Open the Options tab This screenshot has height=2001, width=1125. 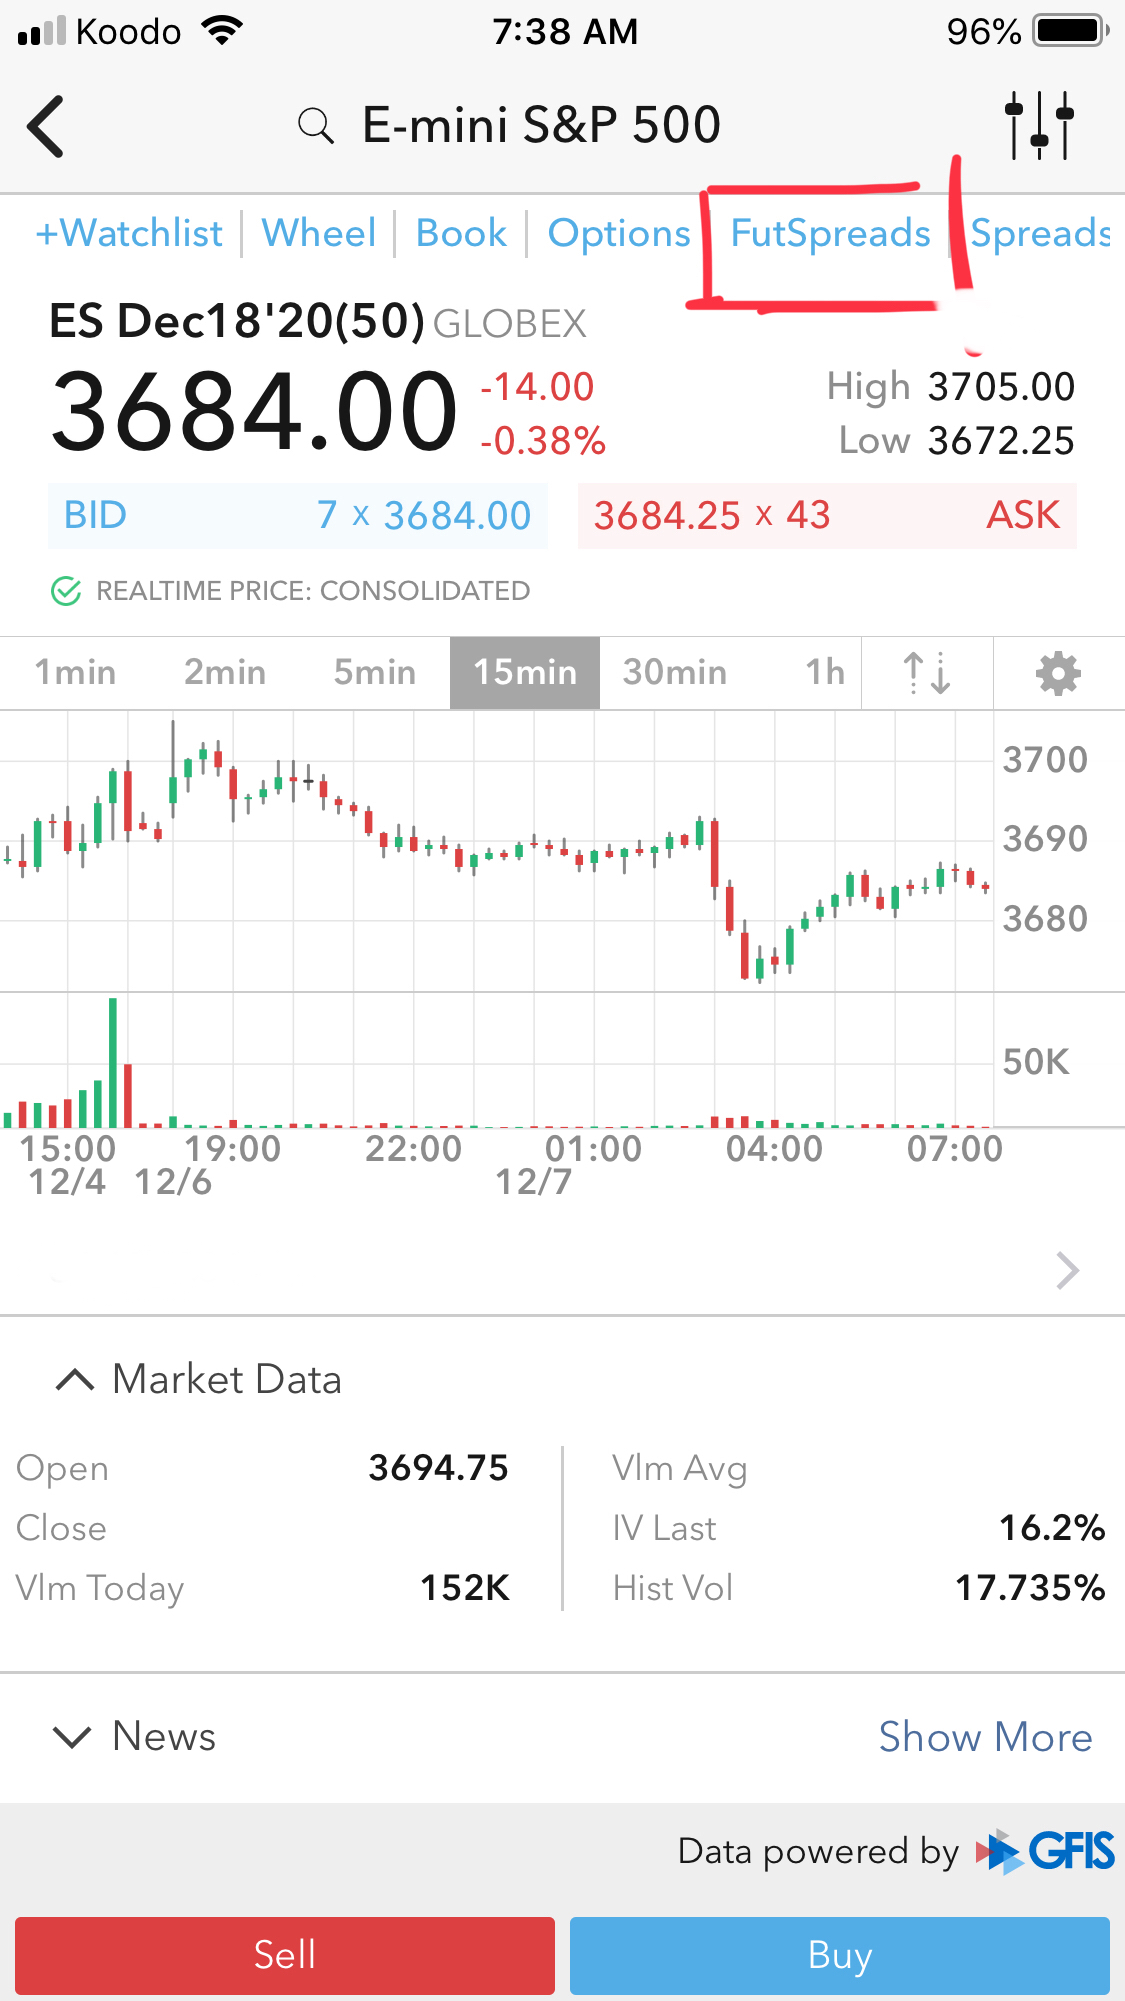click(619, 234)
